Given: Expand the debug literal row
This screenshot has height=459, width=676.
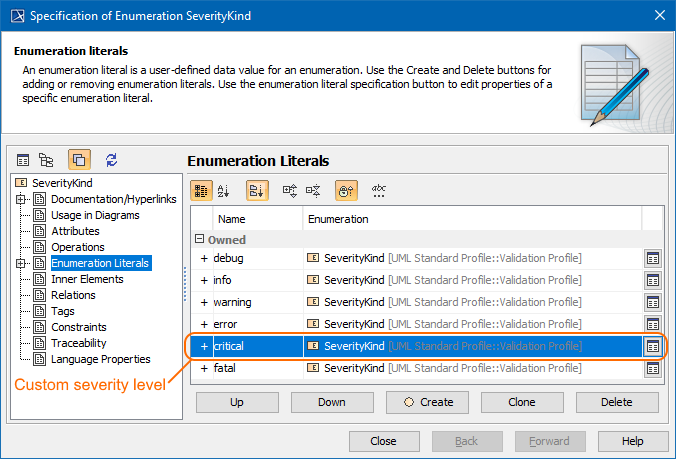Looking at the screenshot, I should pyautogui.click(x=204, y=258).
